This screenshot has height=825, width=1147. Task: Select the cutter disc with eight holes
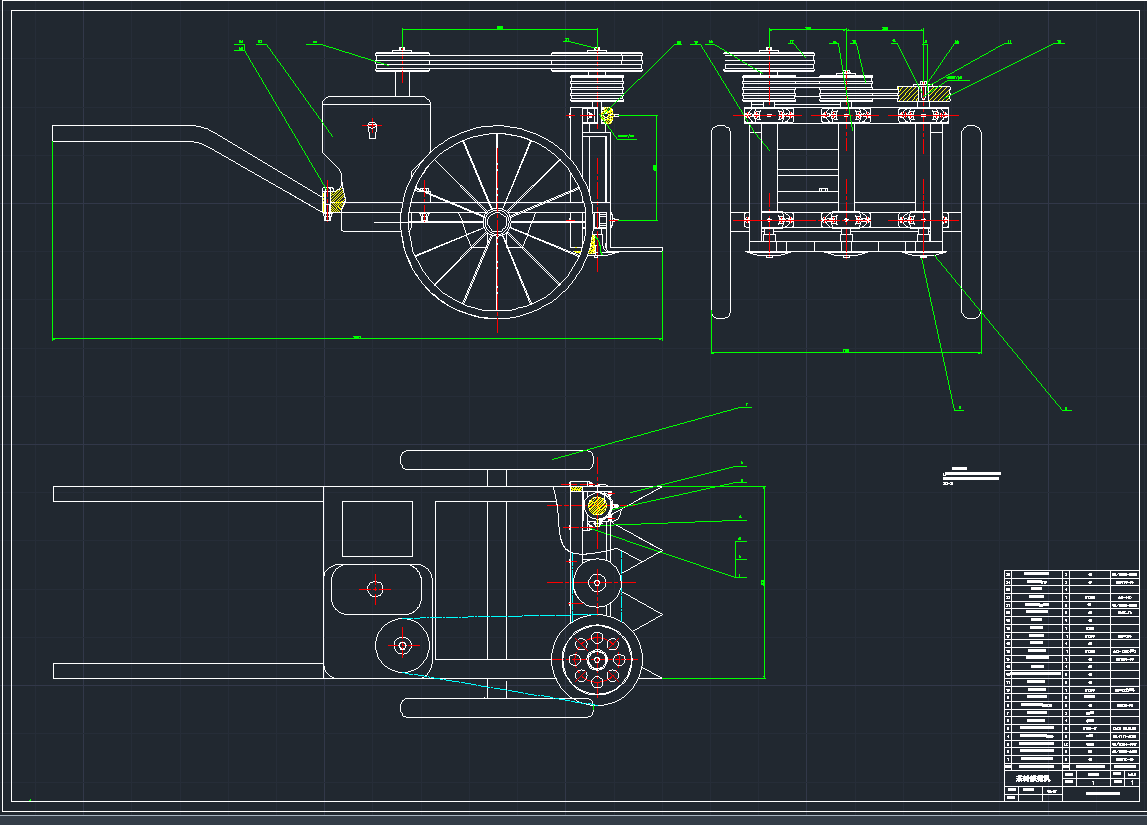click(x=597, y=660)
